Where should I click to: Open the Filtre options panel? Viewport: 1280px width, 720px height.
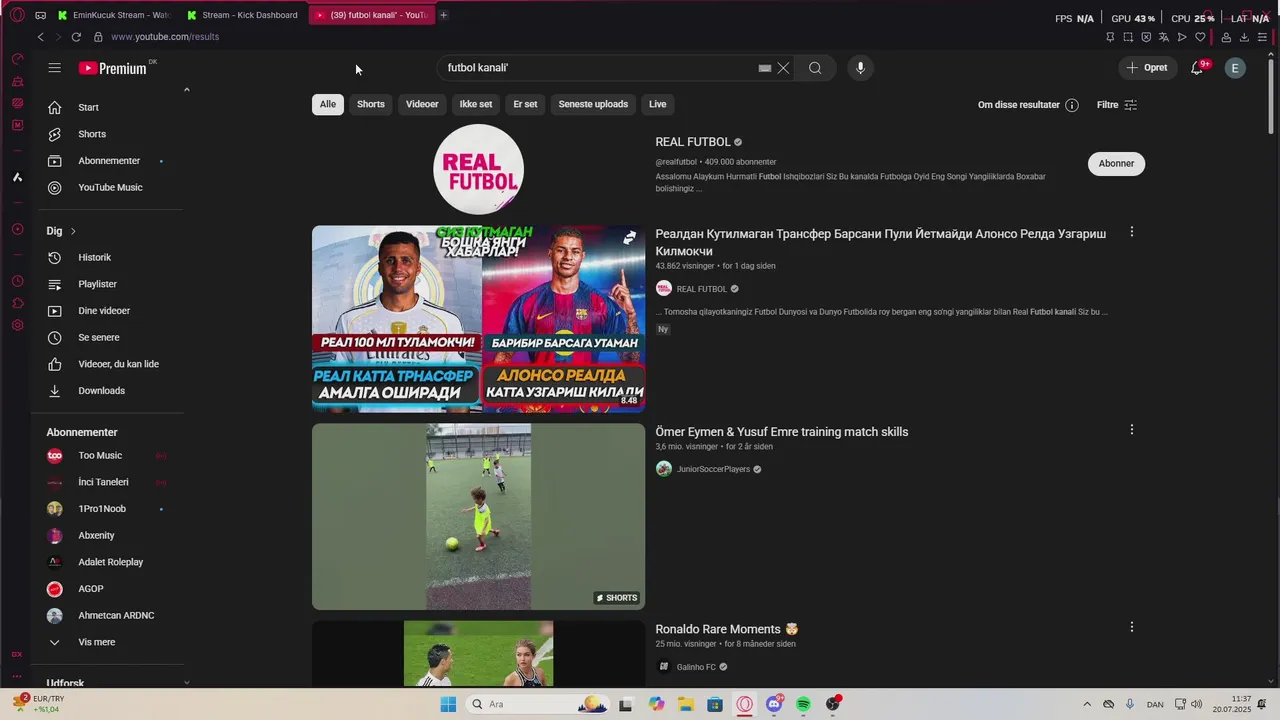point(1117,105)
